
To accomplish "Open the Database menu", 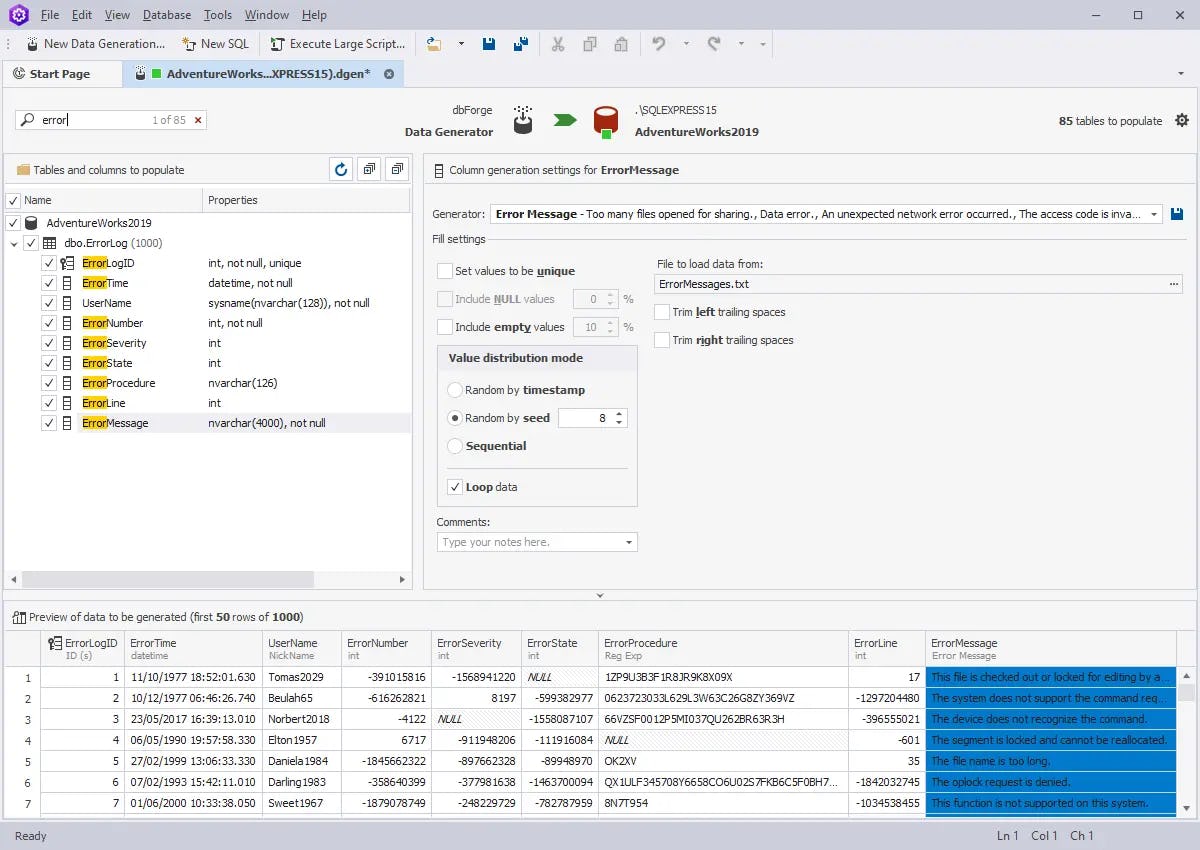I will coord(166,14).
